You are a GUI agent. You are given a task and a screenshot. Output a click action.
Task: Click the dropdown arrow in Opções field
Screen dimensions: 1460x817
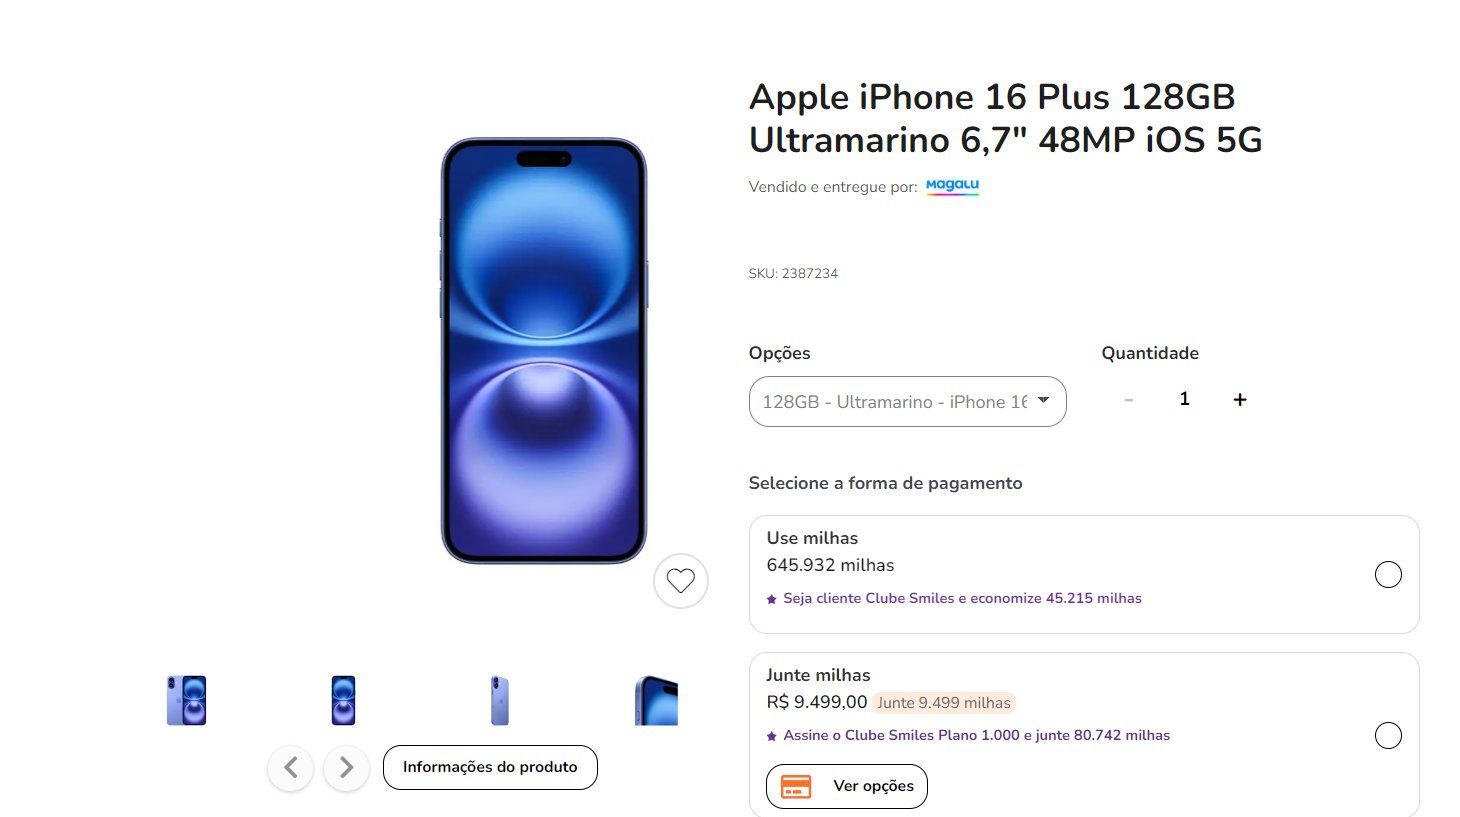tap(1043, 400)
